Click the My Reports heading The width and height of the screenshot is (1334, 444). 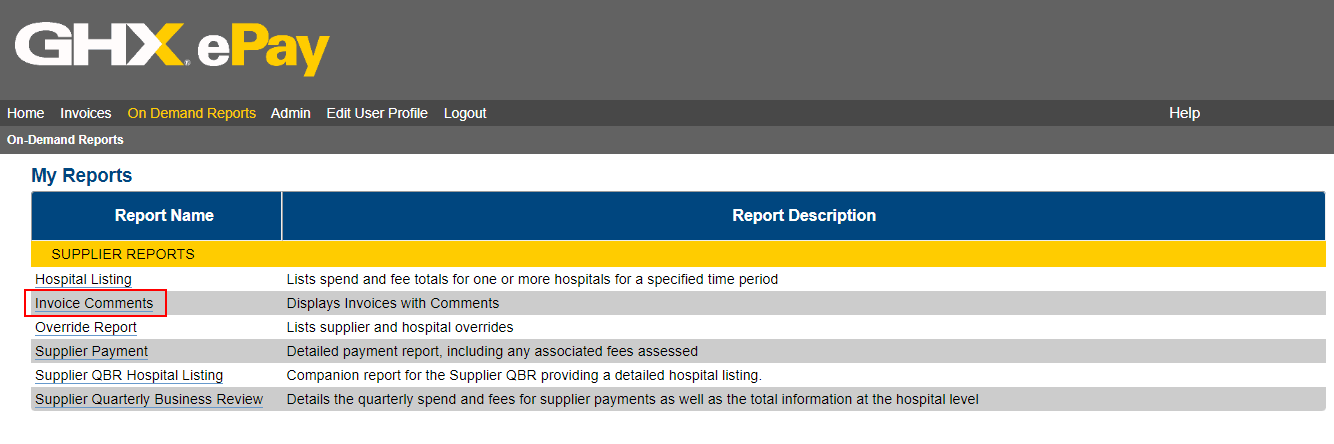point(81,175)
